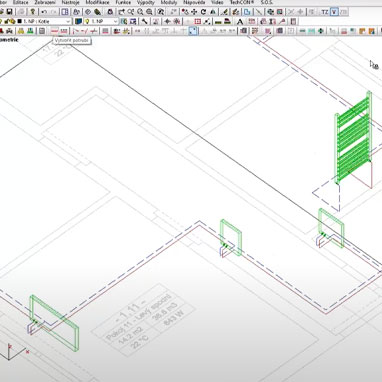Click the rotate view circular arrow icon
The image size is (382, 382).
point(203,12)
